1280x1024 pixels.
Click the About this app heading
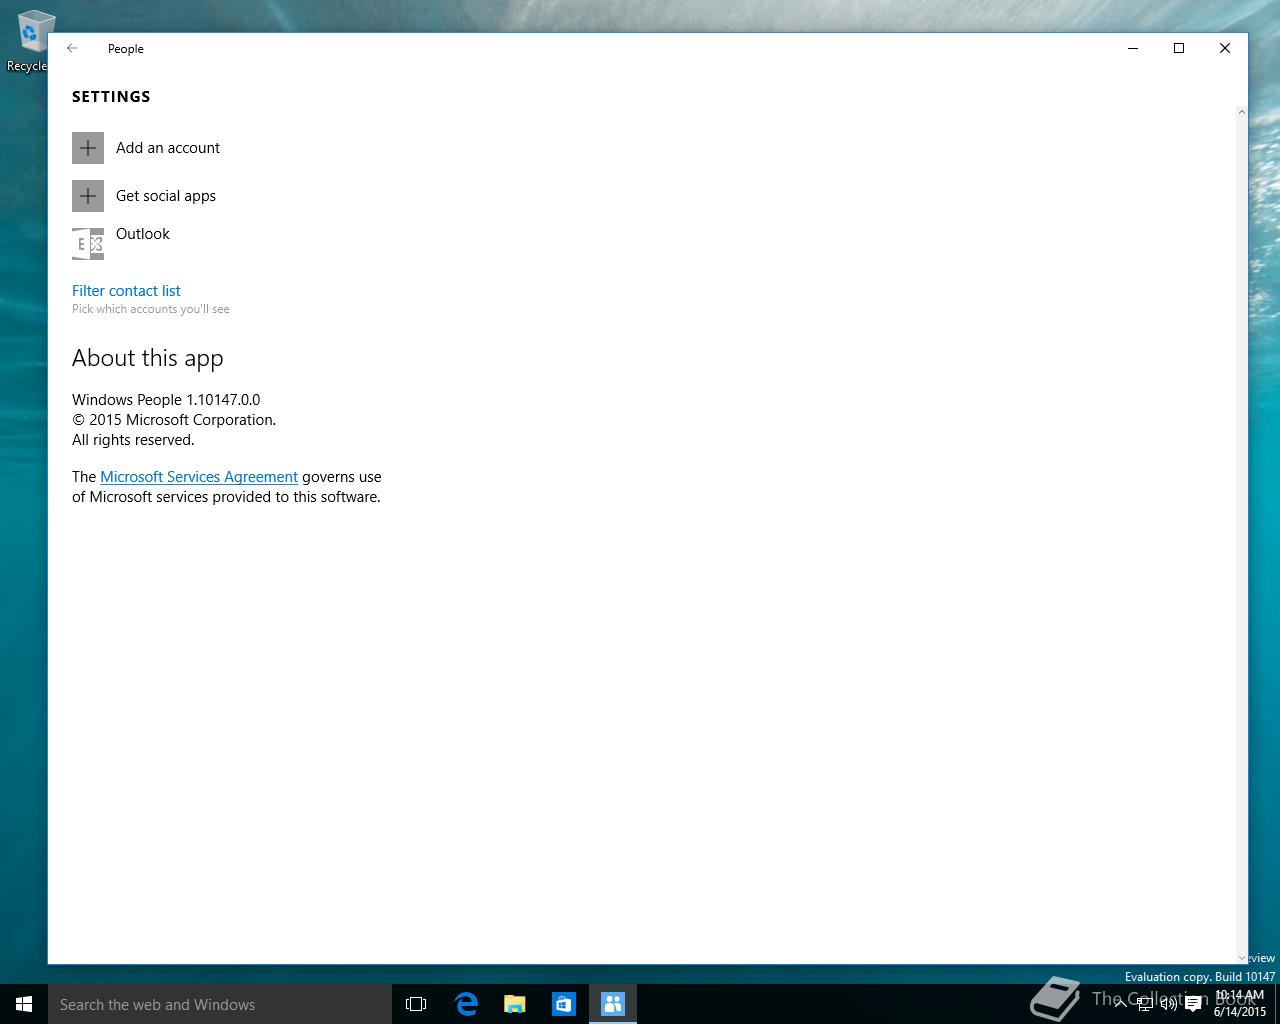[148, 358]
